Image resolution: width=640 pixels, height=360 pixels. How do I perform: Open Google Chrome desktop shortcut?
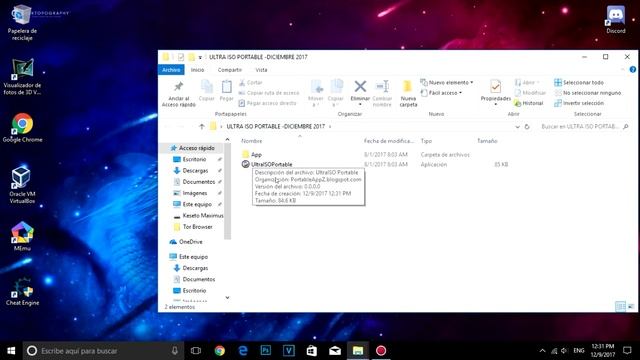(22, 128)
